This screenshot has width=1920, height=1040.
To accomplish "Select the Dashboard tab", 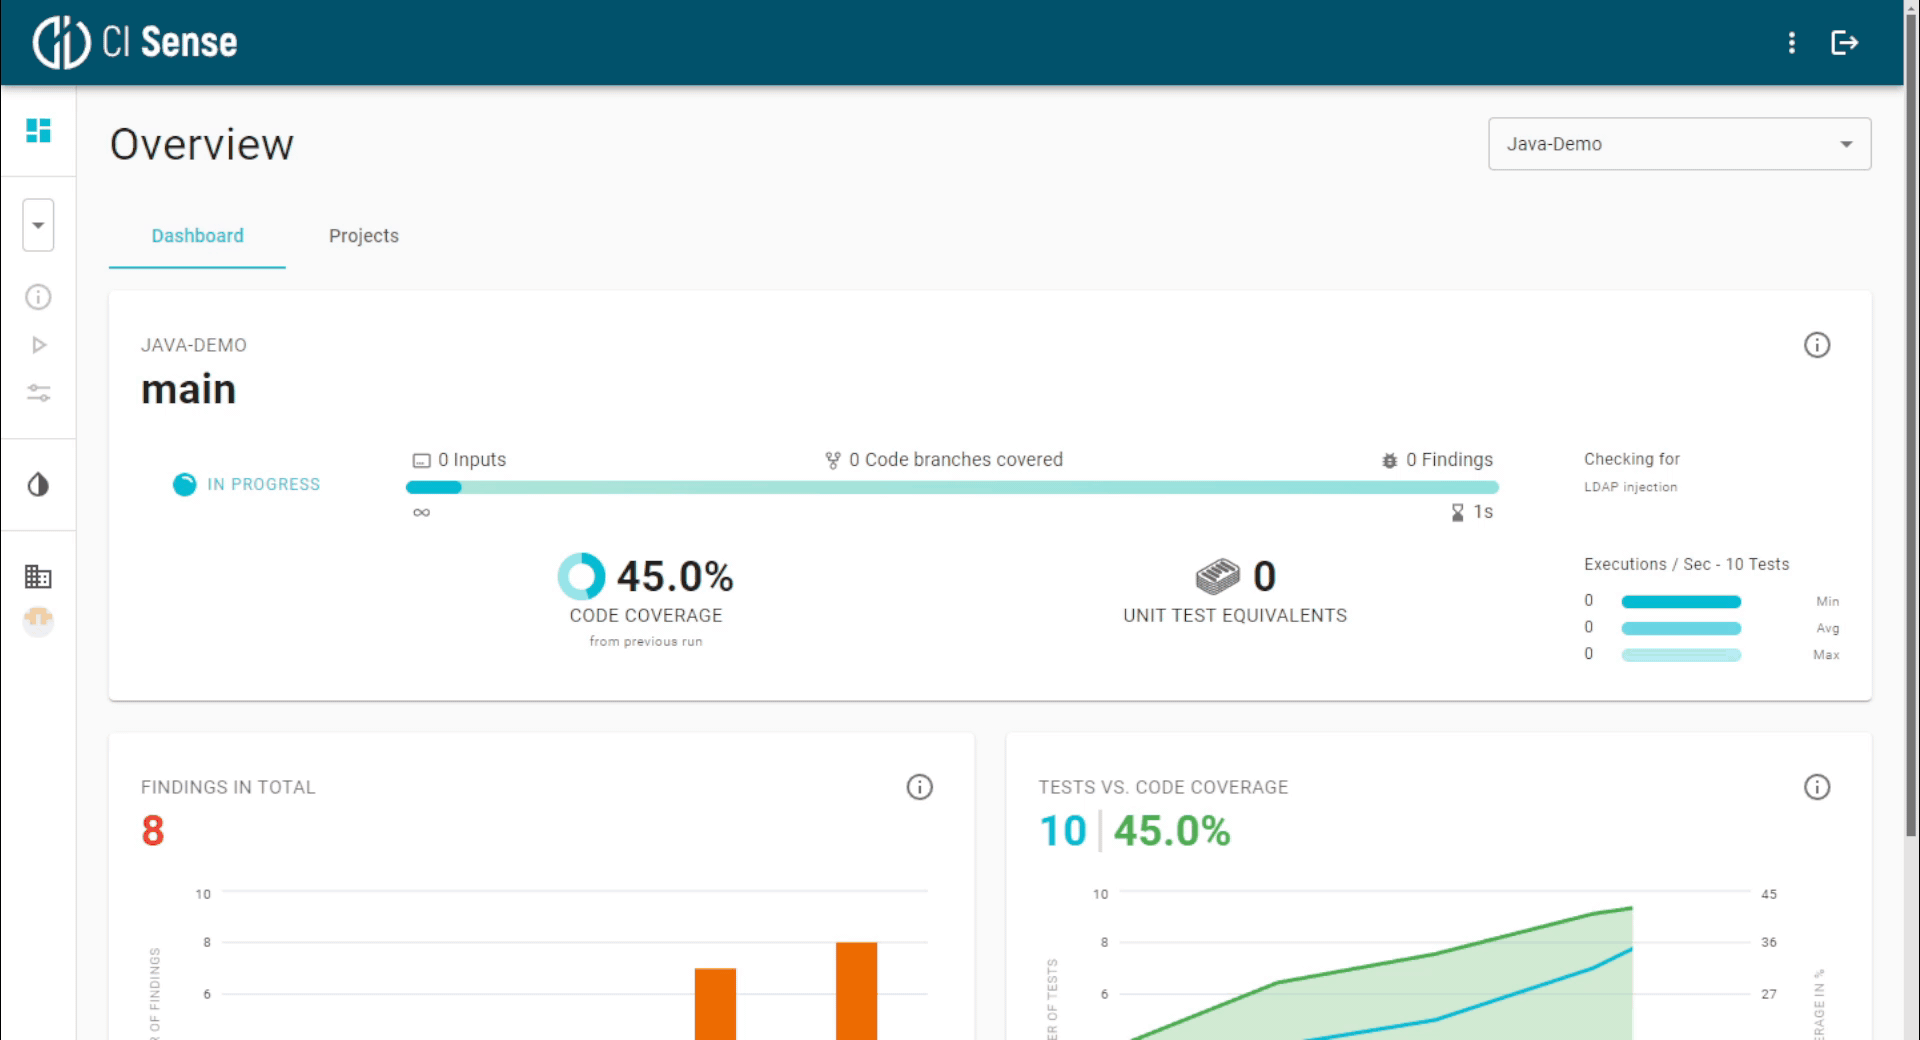I will tap(197, 236).
